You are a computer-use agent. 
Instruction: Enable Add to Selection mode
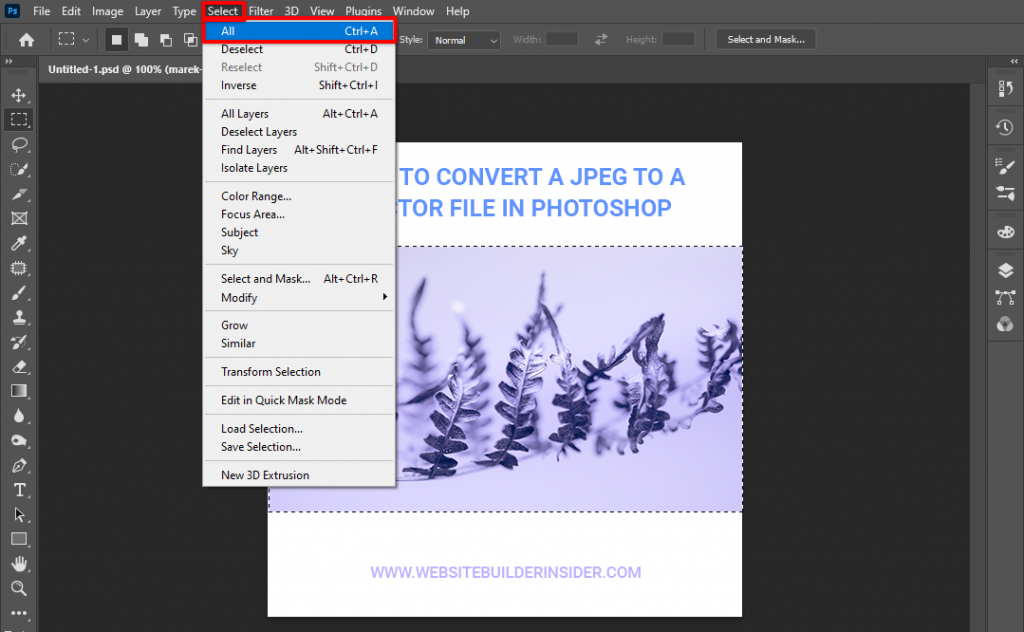tap(141, 40)
